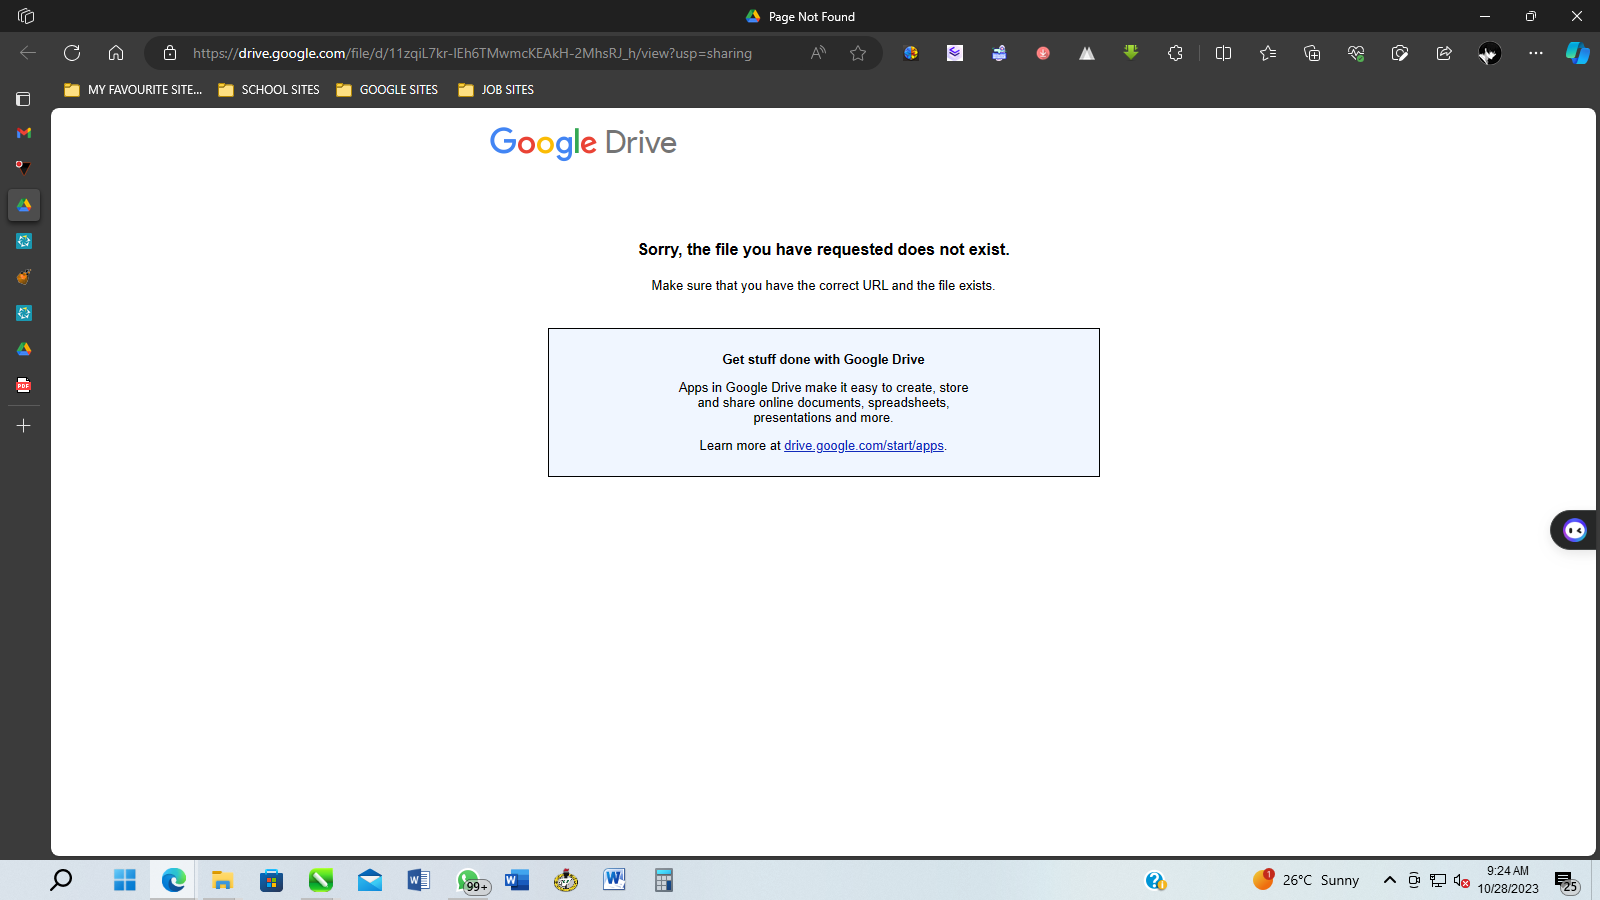1600x900 pixels.
Task: Open the Favorites list button
Action: 1268,53
